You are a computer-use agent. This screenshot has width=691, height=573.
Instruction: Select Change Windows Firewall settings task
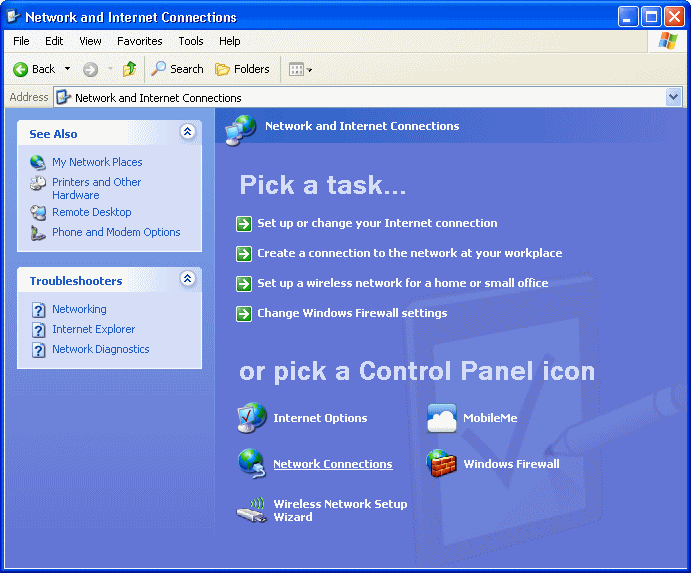click(351, 313)
